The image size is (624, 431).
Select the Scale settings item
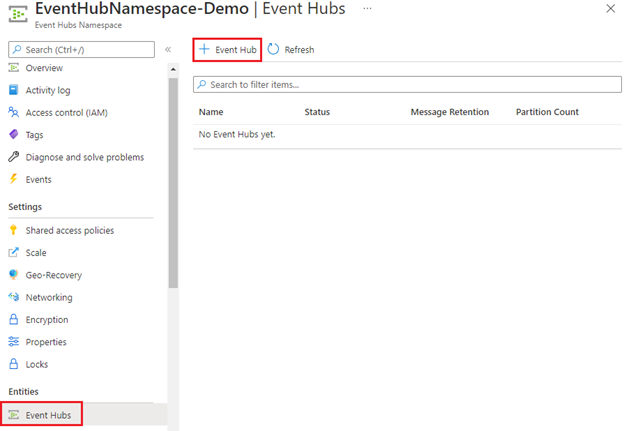pos(36,253)
